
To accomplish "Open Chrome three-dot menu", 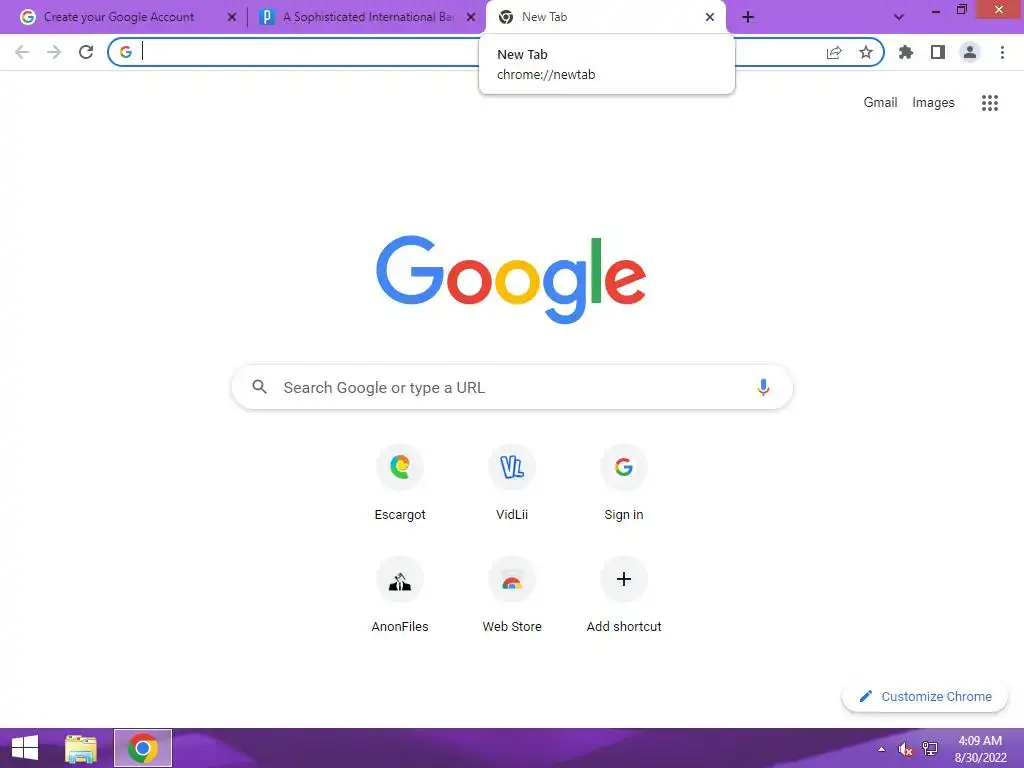I will coord(1002,52).
